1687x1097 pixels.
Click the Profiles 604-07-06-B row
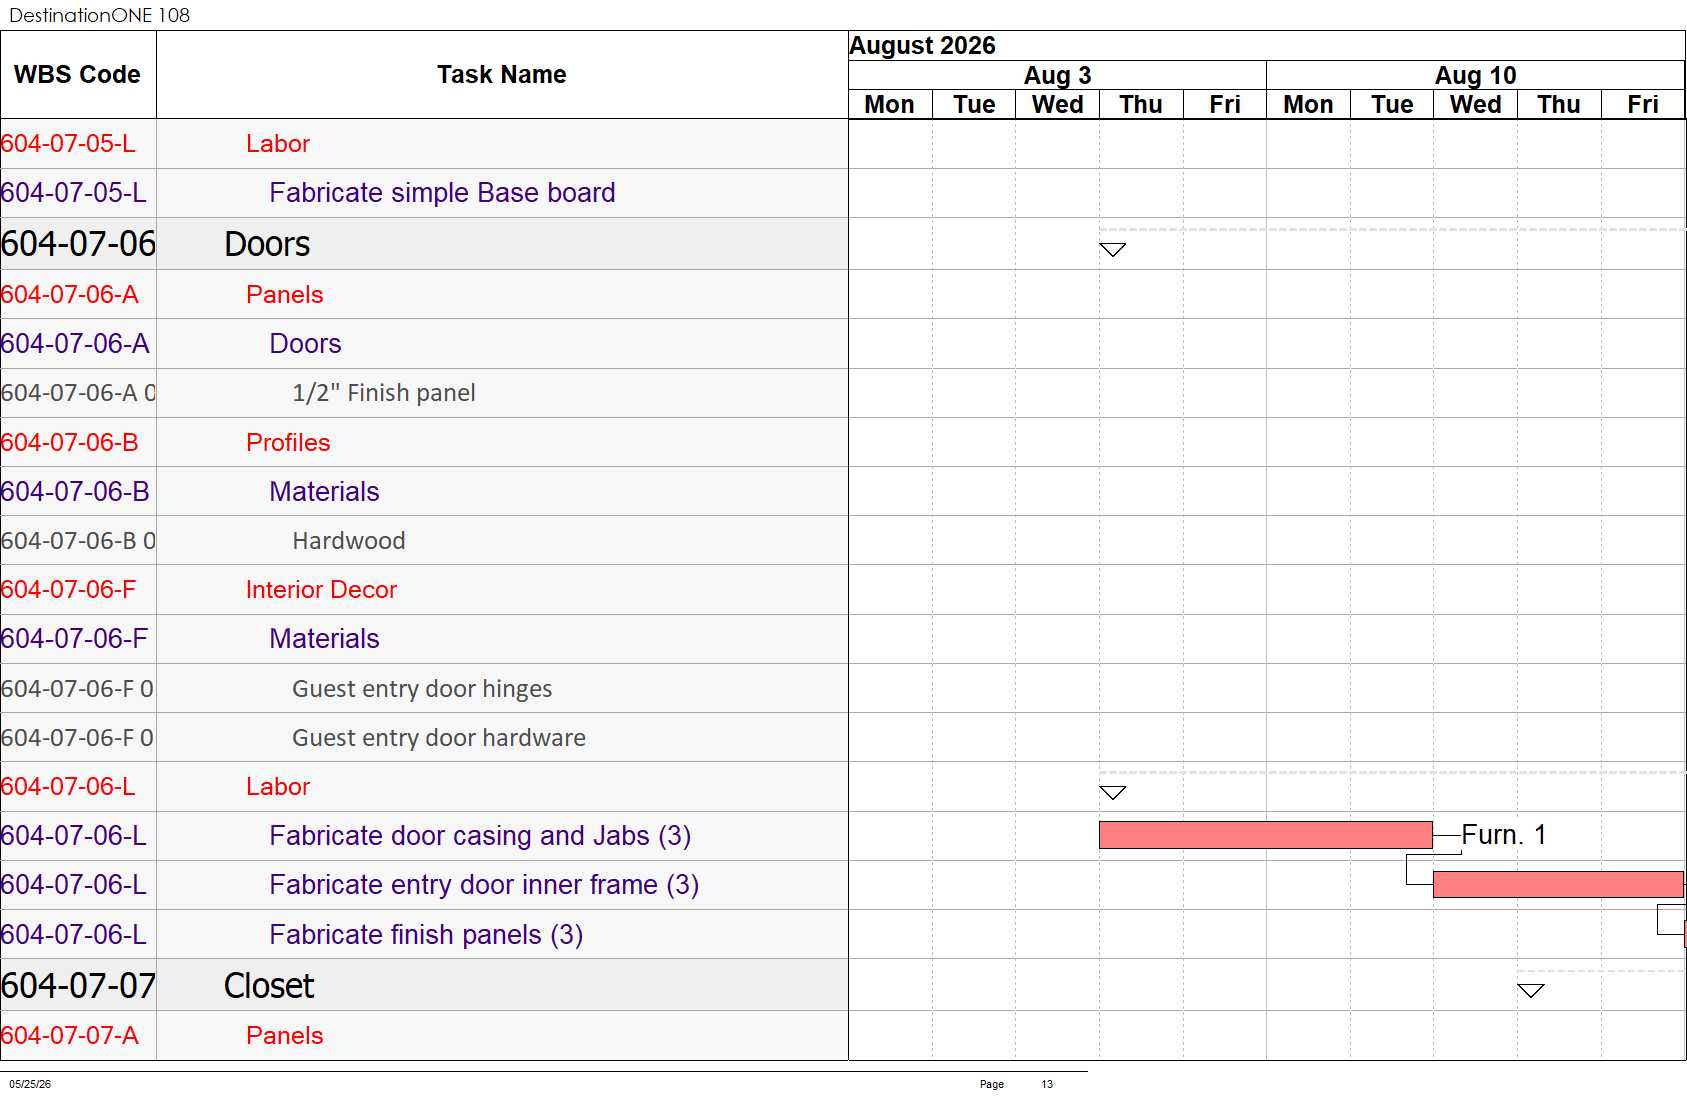[x=424, y=442]
